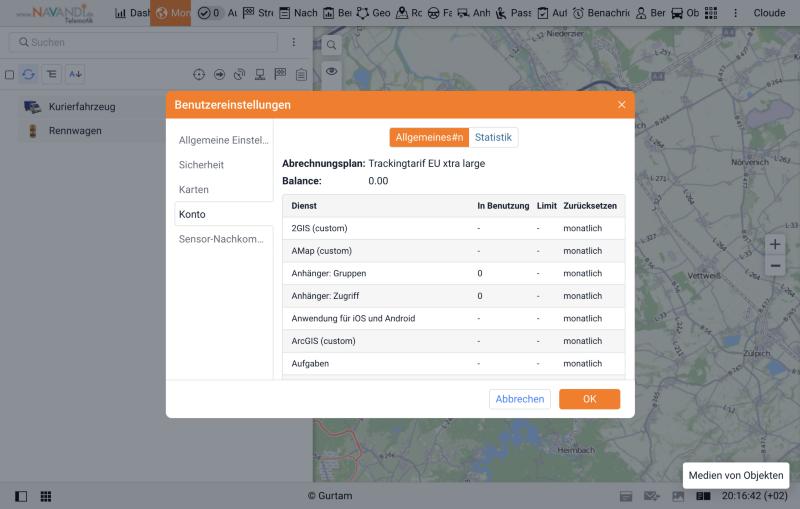Tick the select-all checkbox in monitoring panel
The image size is (800, 509).
click(9, 74)
